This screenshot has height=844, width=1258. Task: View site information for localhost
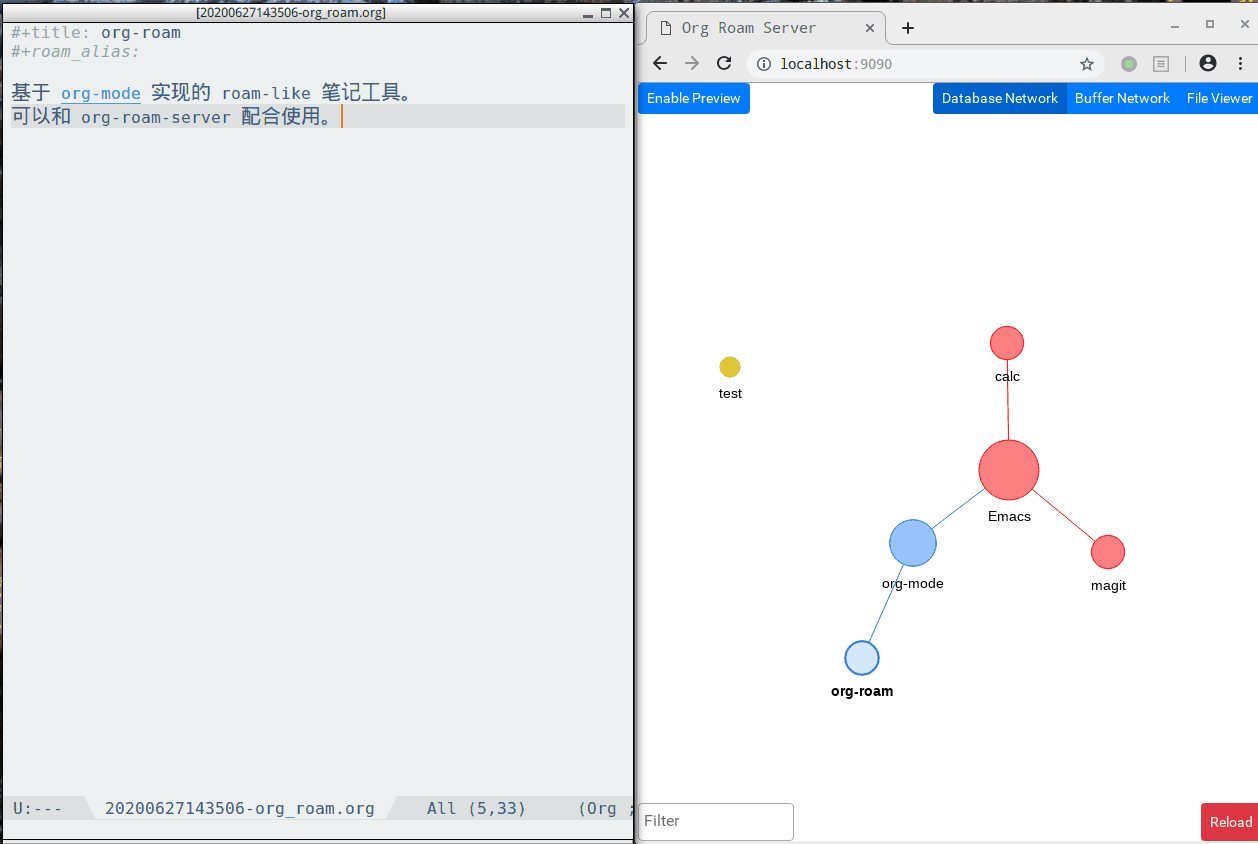pyautogui.click(x=764, y=64)
